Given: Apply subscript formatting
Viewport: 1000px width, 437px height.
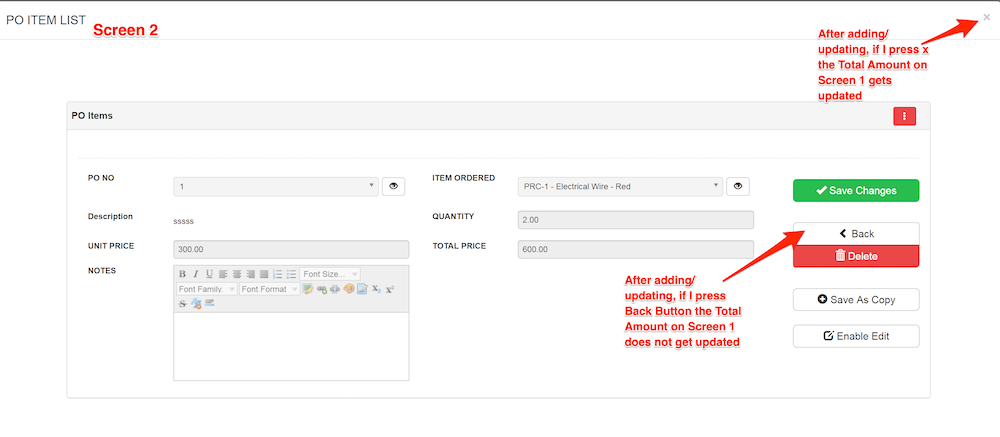Looking at the screenshot, I should (x=376, y=289).
